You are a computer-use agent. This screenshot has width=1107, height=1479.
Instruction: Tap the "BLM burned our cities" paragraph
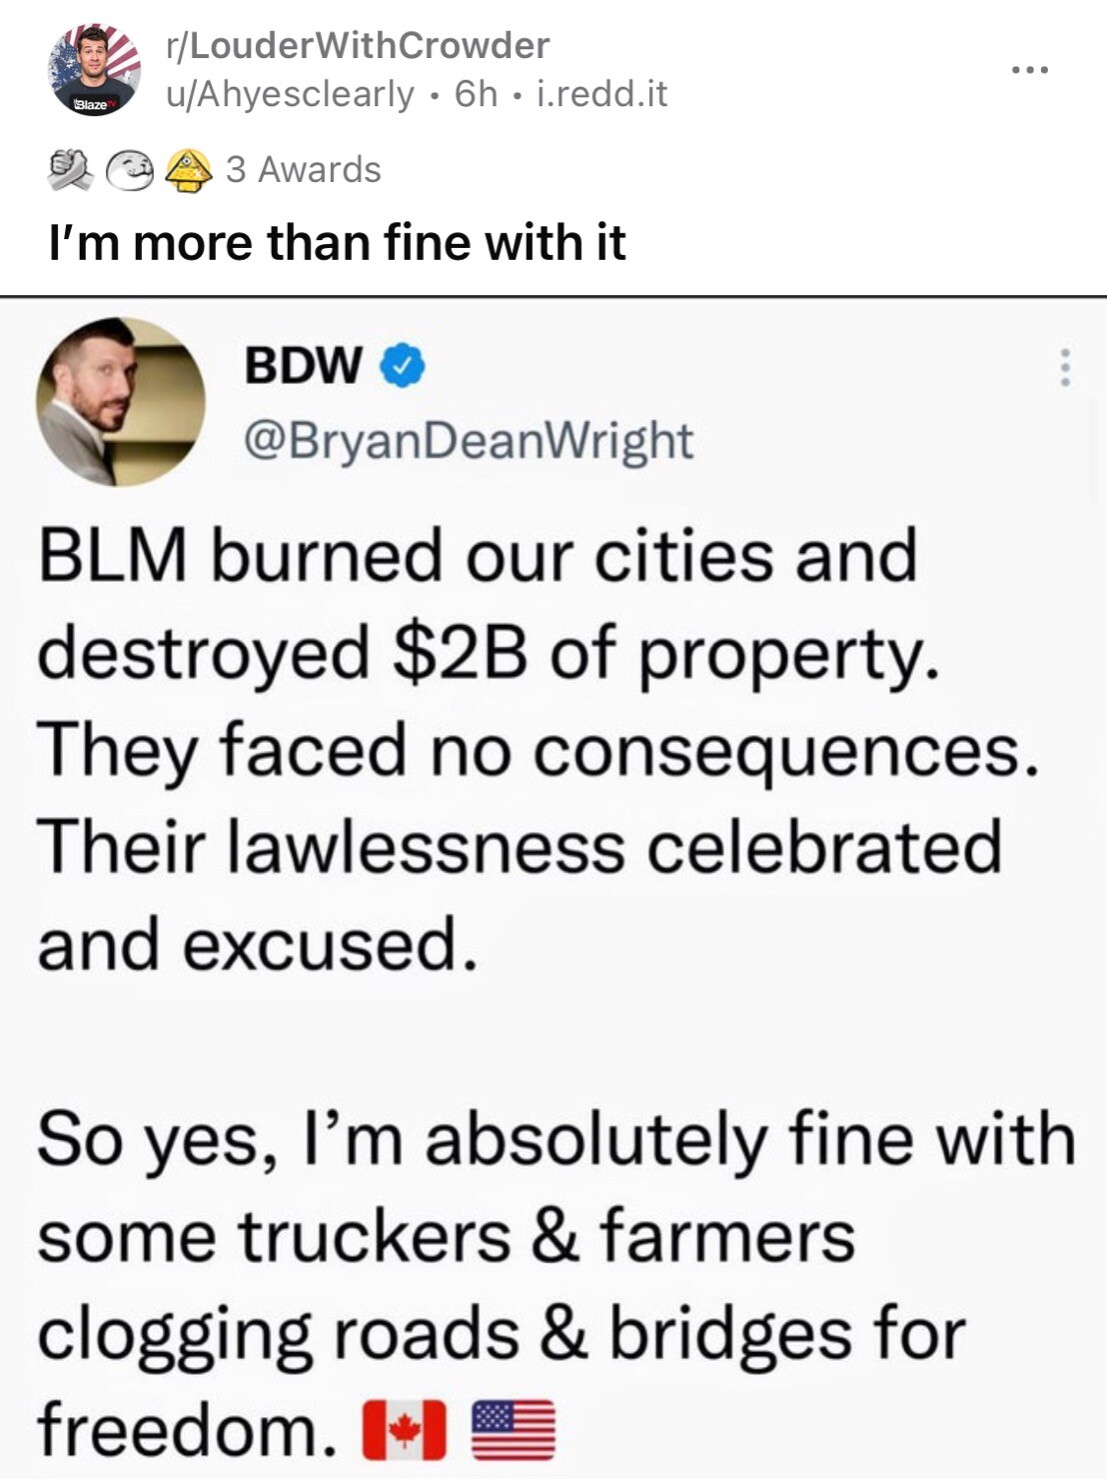(x=520, y=750)
